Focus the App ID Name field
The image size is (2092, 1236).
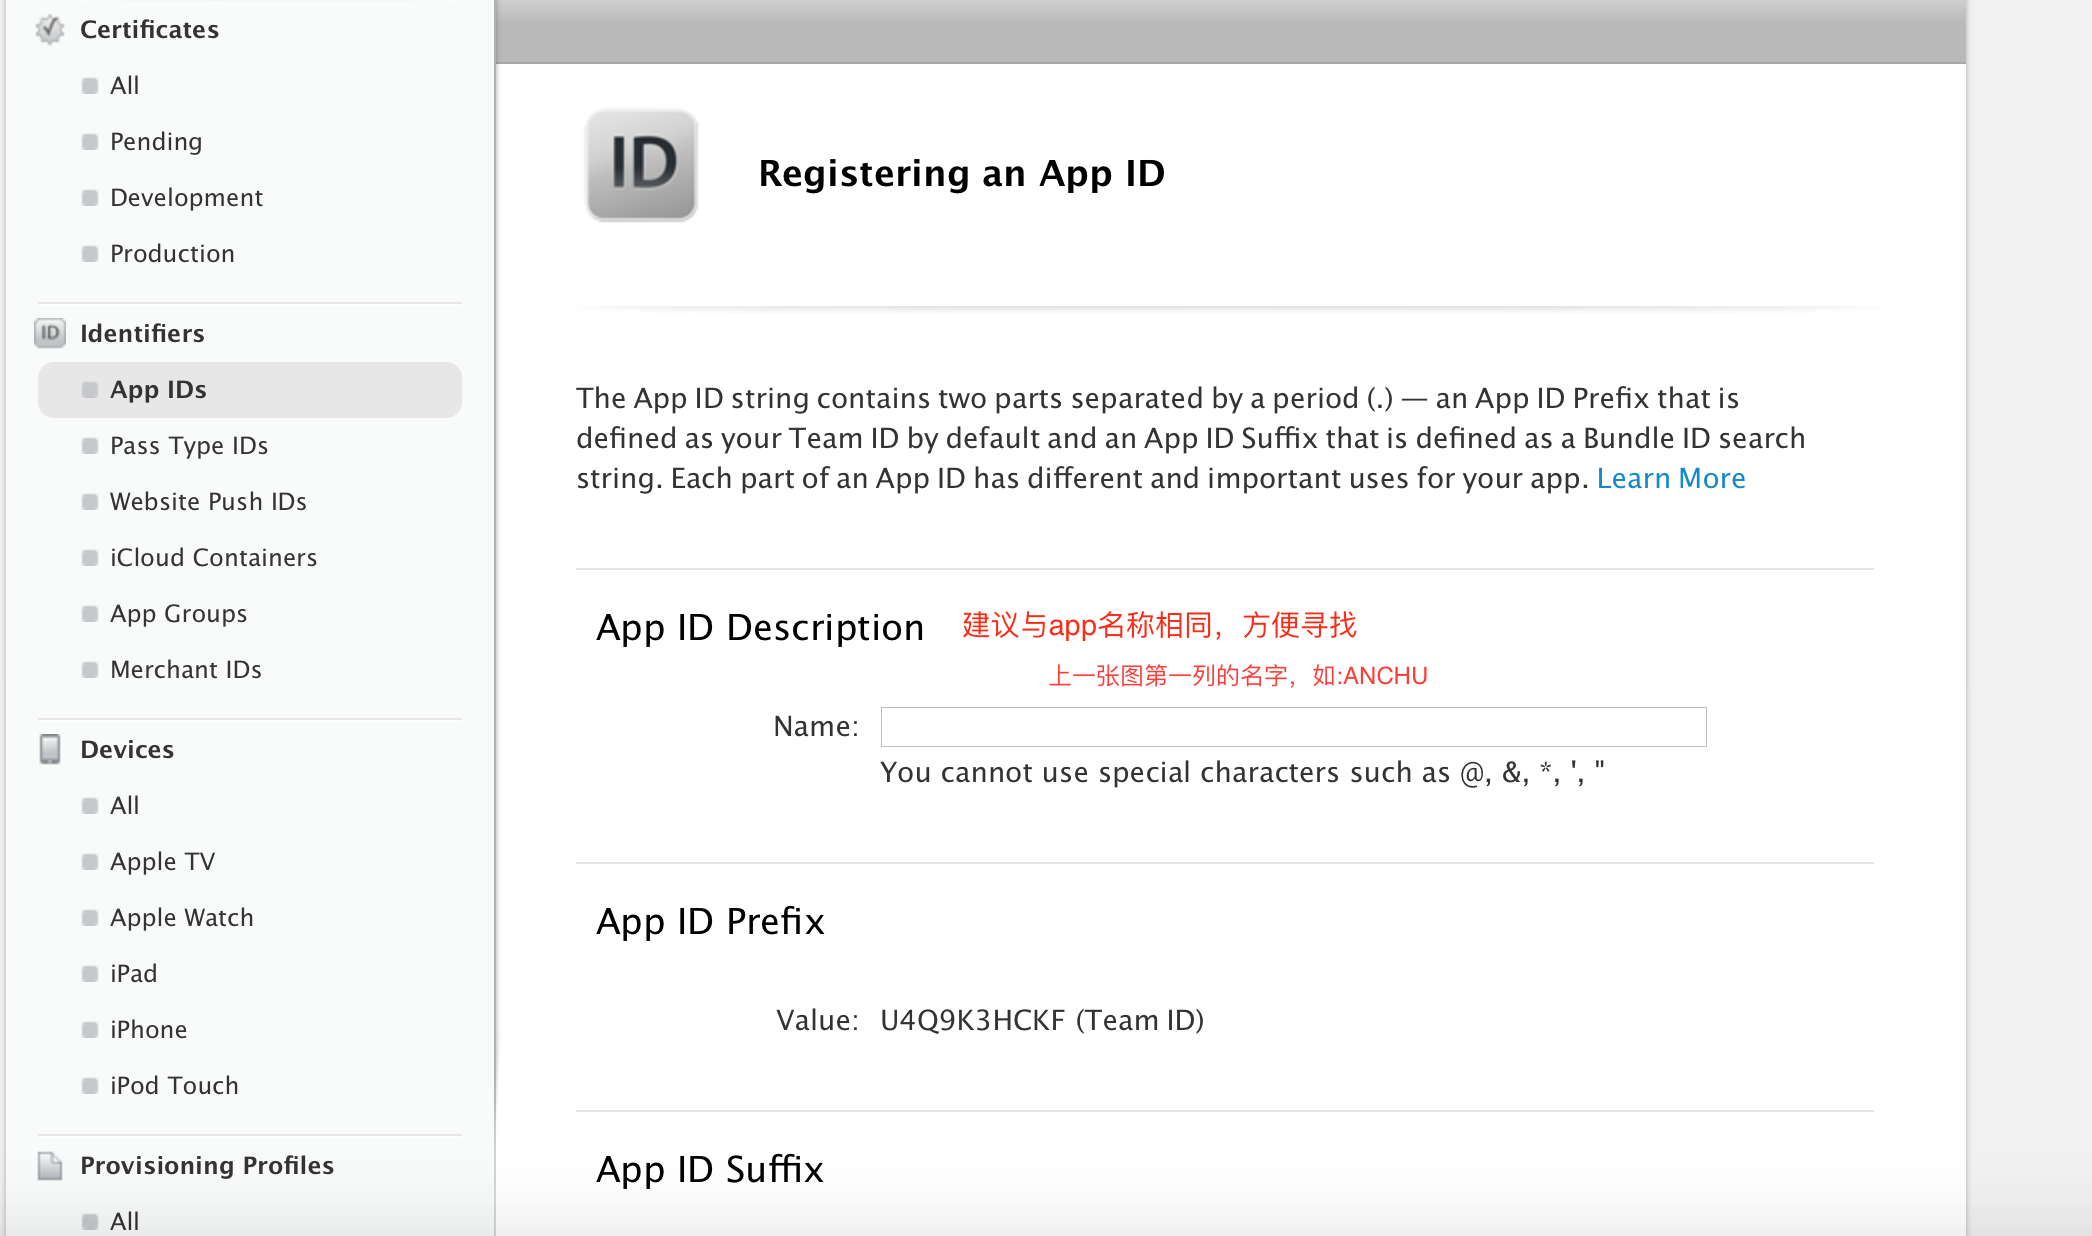pyautogui.click(x=1293, y=727)
